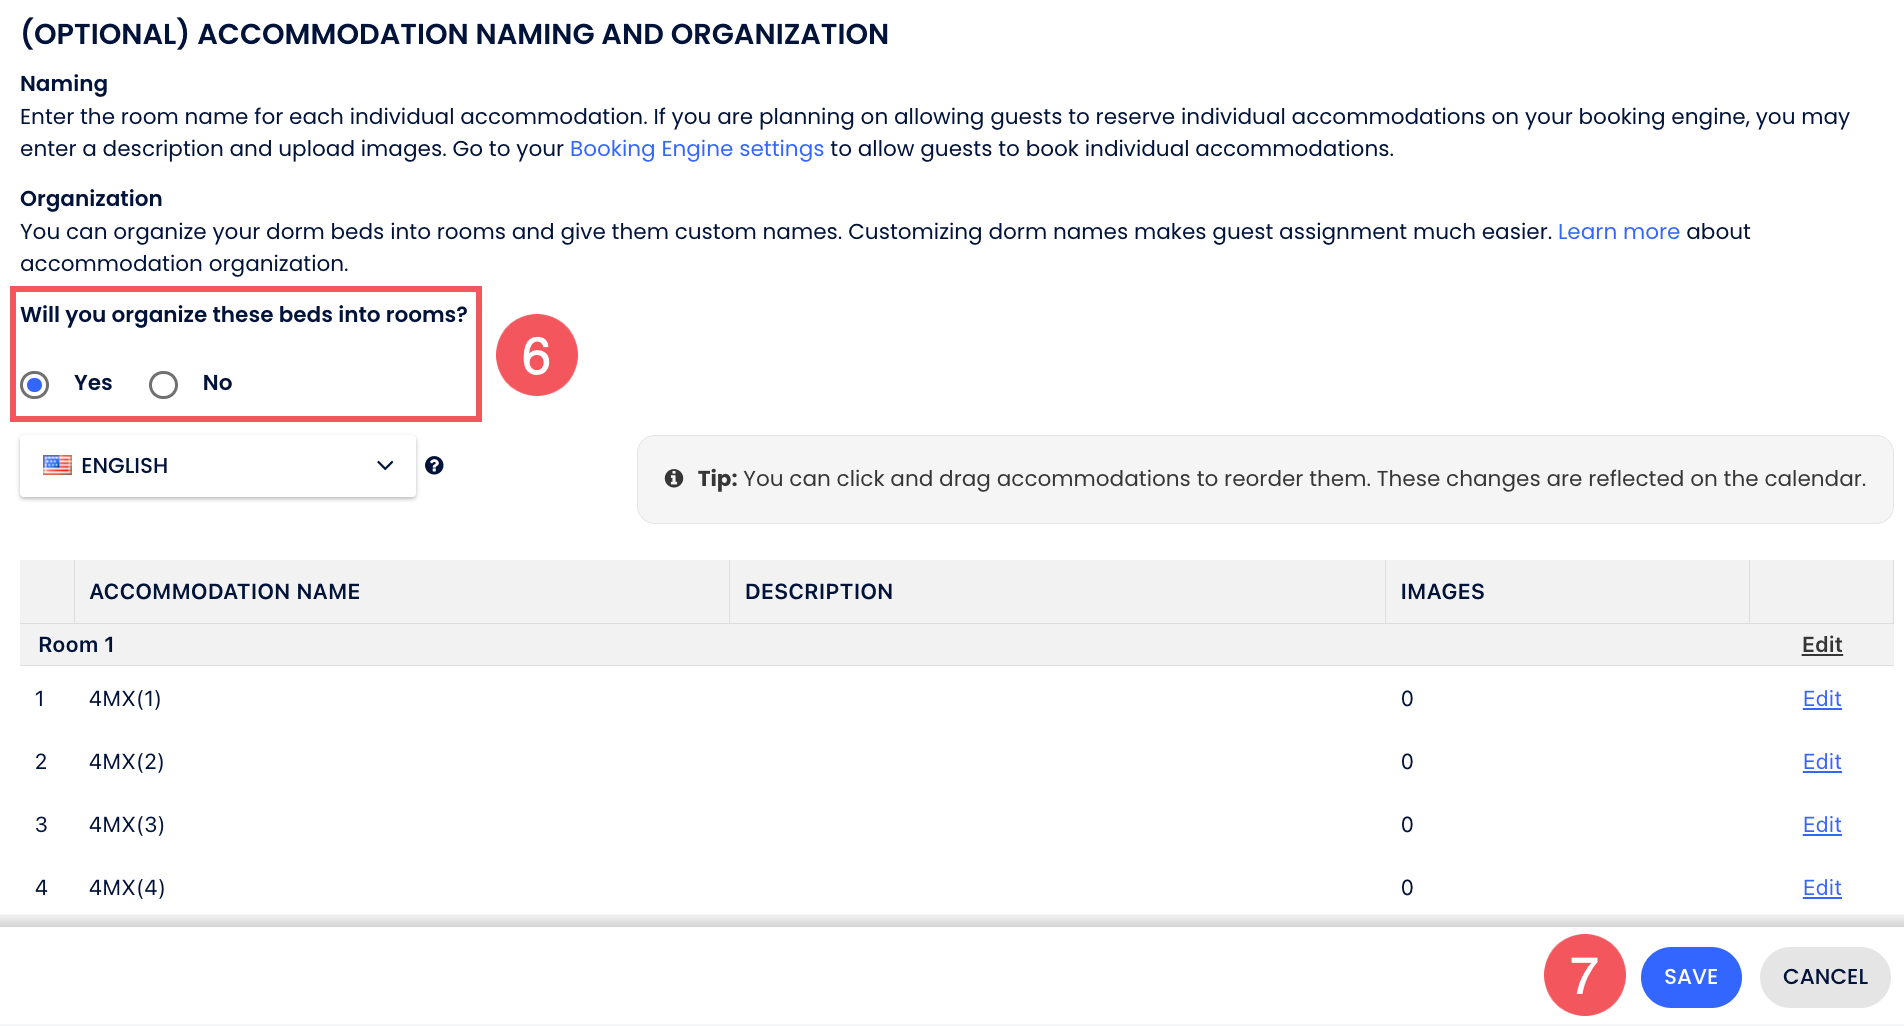Select No for organizing beds into rooms
Image resolution: width=1904 pixels, height=1026 pixels.
163,384
